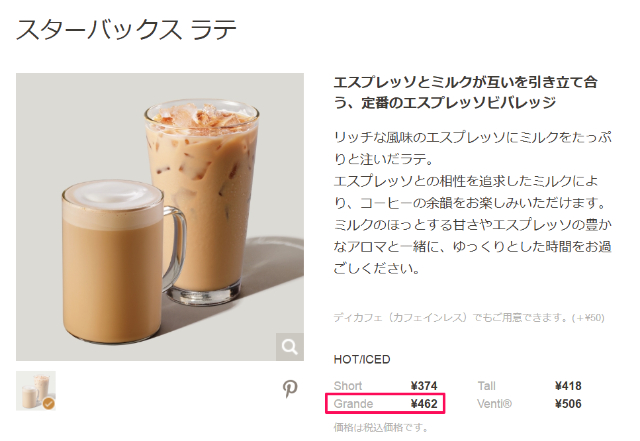Click the bold エスプレッソとミルク headline
Screen dimensions: 640x441
(x=466, y=92)
